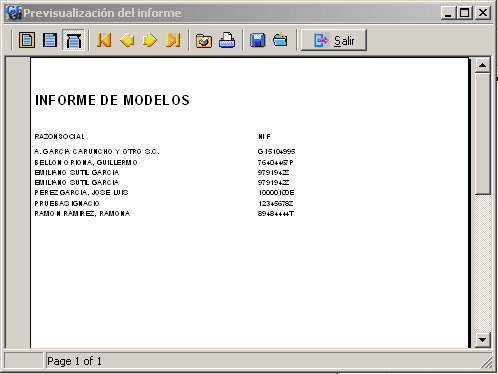Screen dimensions: 498x374
Task: Switch to 100% zoom view icon
Action: (x=50, y=40)
